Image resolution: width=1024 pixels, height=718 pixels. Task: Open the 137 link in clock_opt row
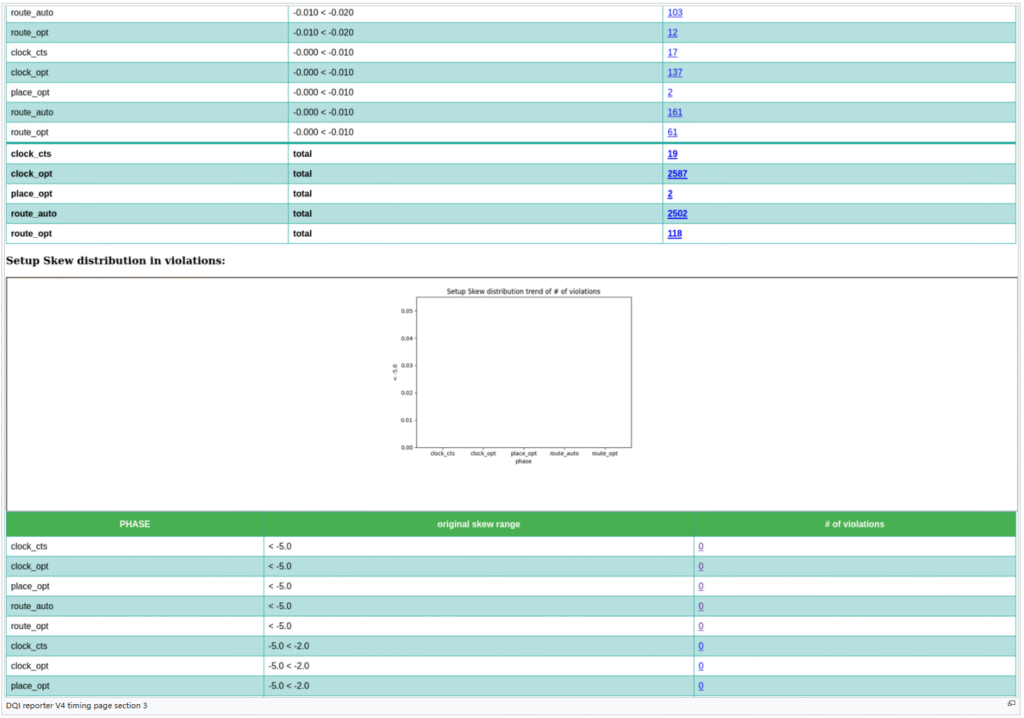coord(674,73)
